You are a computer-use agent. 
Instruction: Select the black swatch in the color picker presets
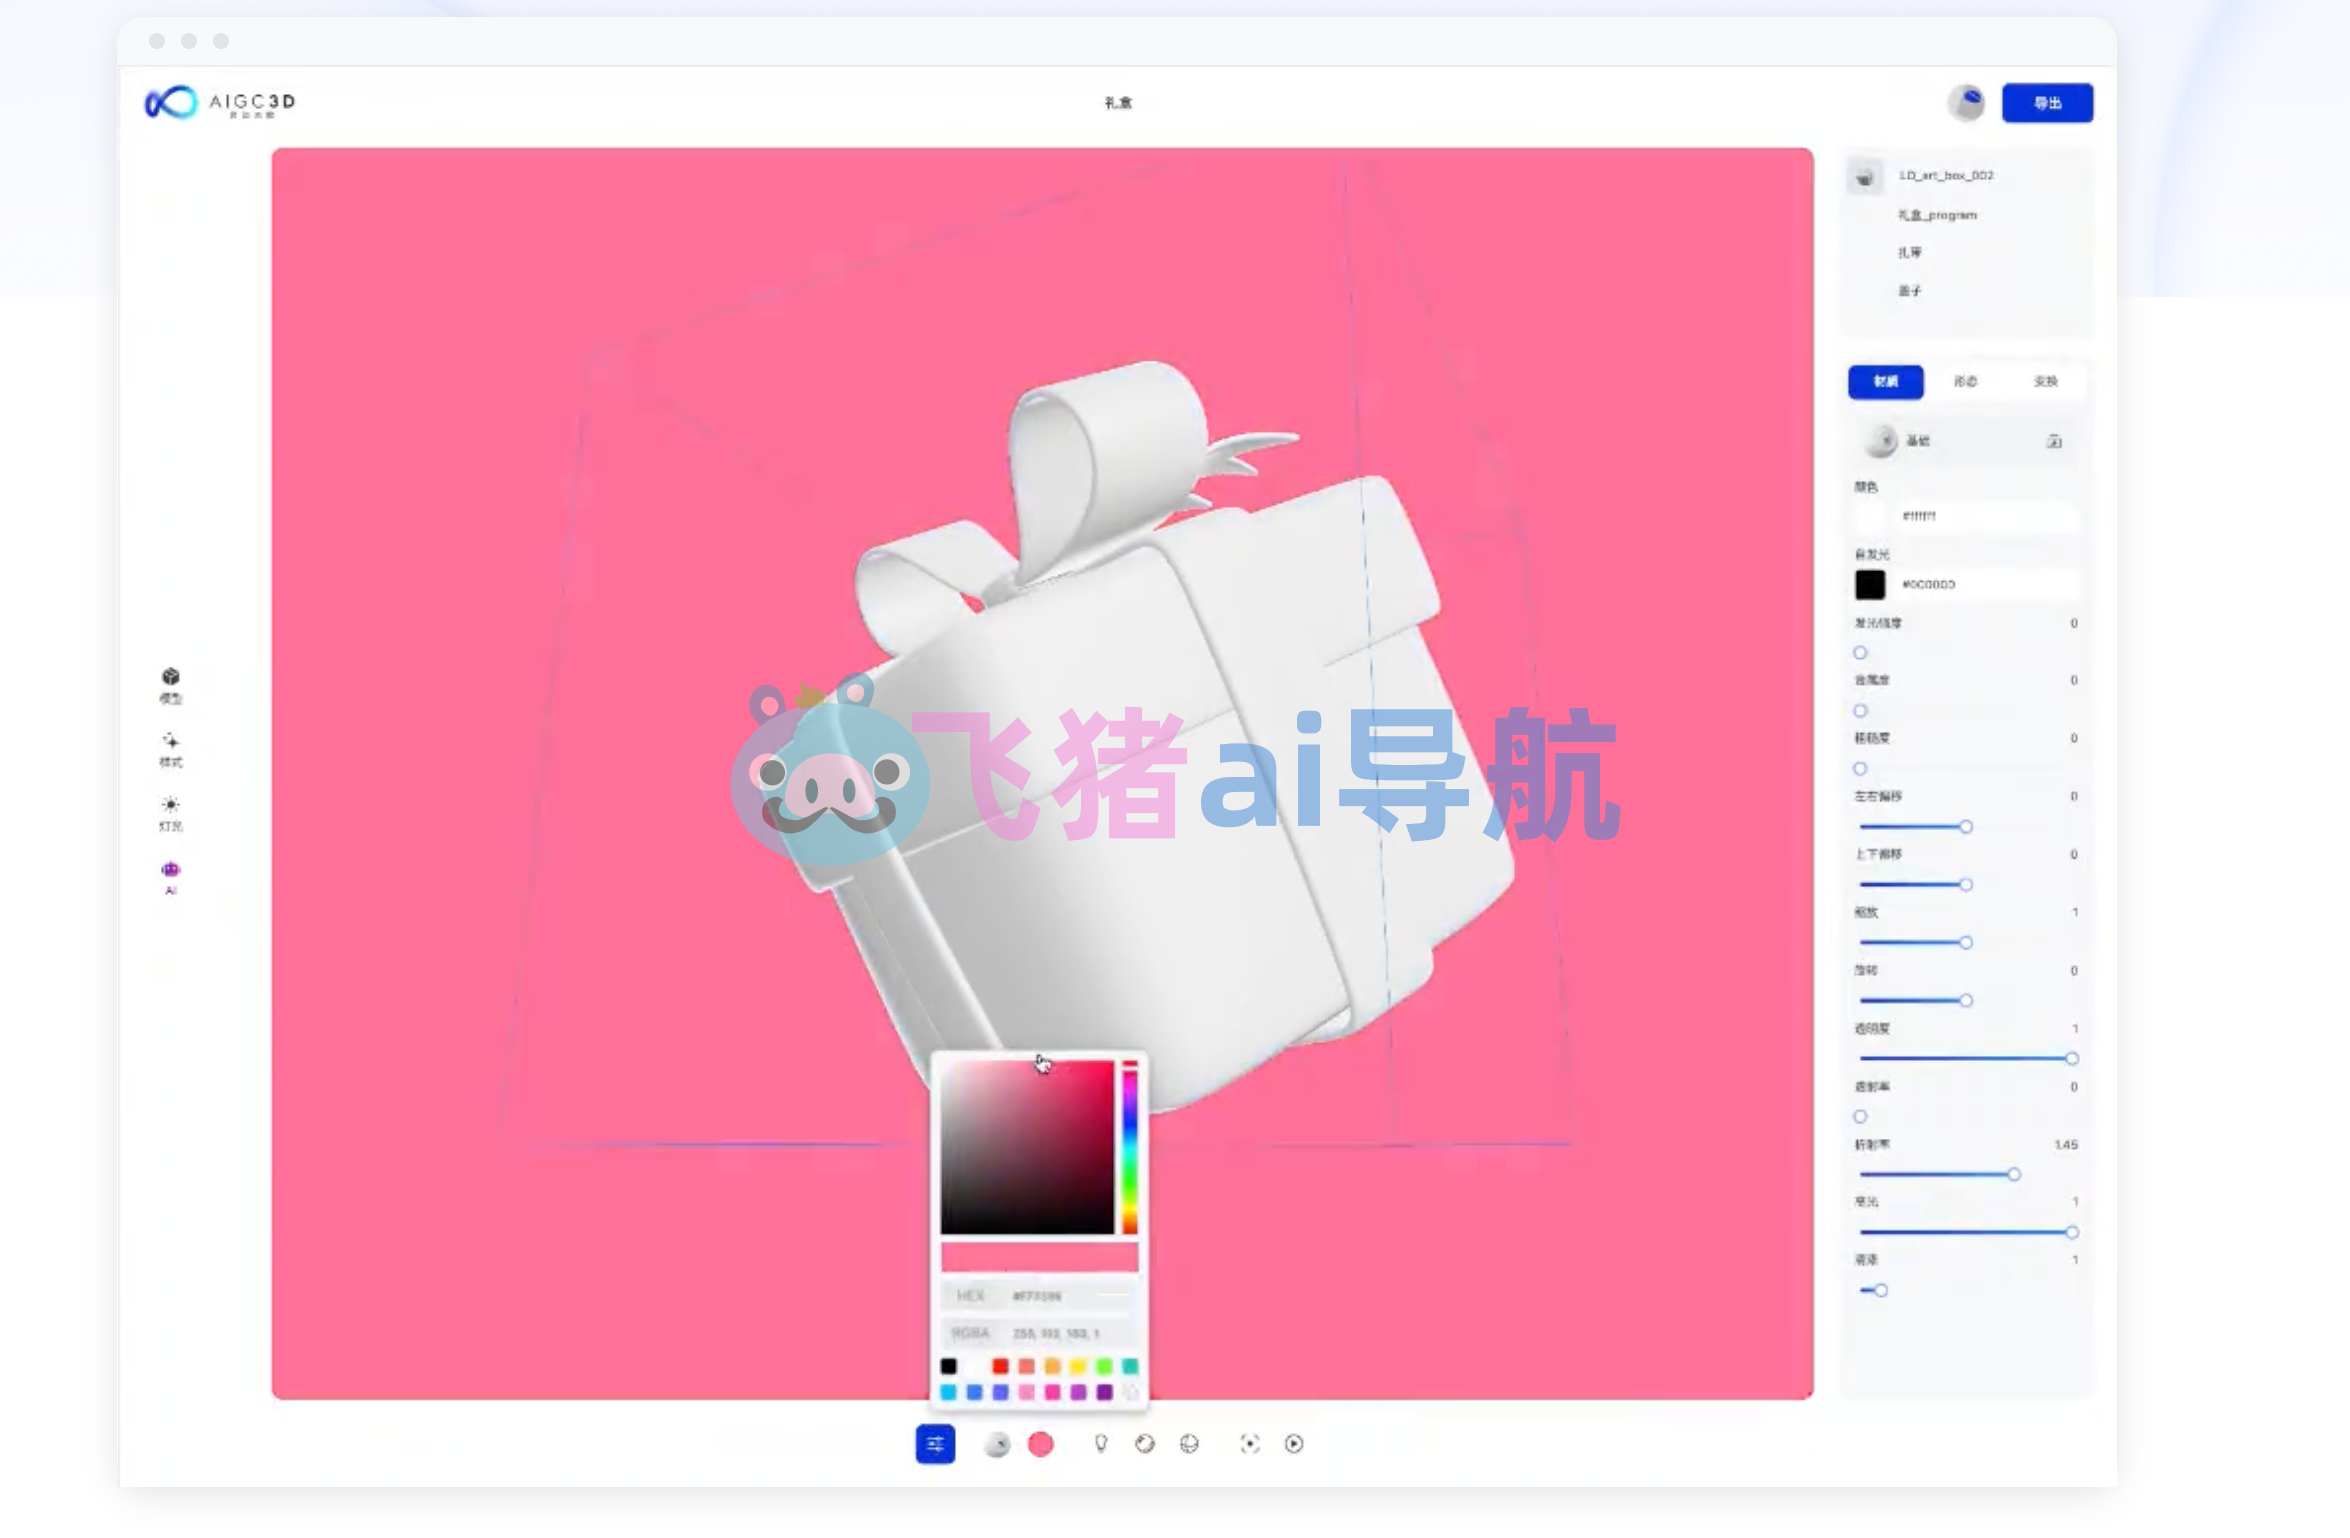[x=950, y=1365]
